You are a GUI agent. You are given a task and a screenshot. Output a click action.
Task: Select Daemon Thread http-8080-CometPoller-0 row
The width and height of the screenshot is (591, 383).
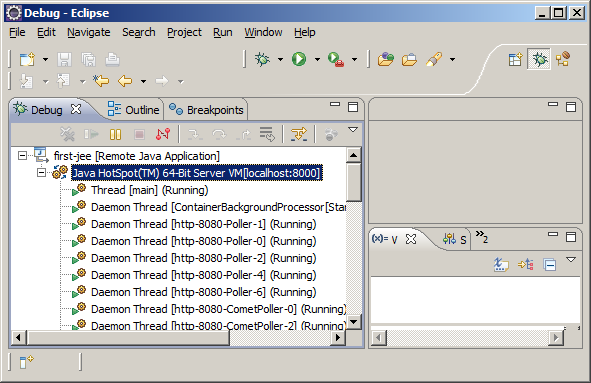[x=219, y=309]
